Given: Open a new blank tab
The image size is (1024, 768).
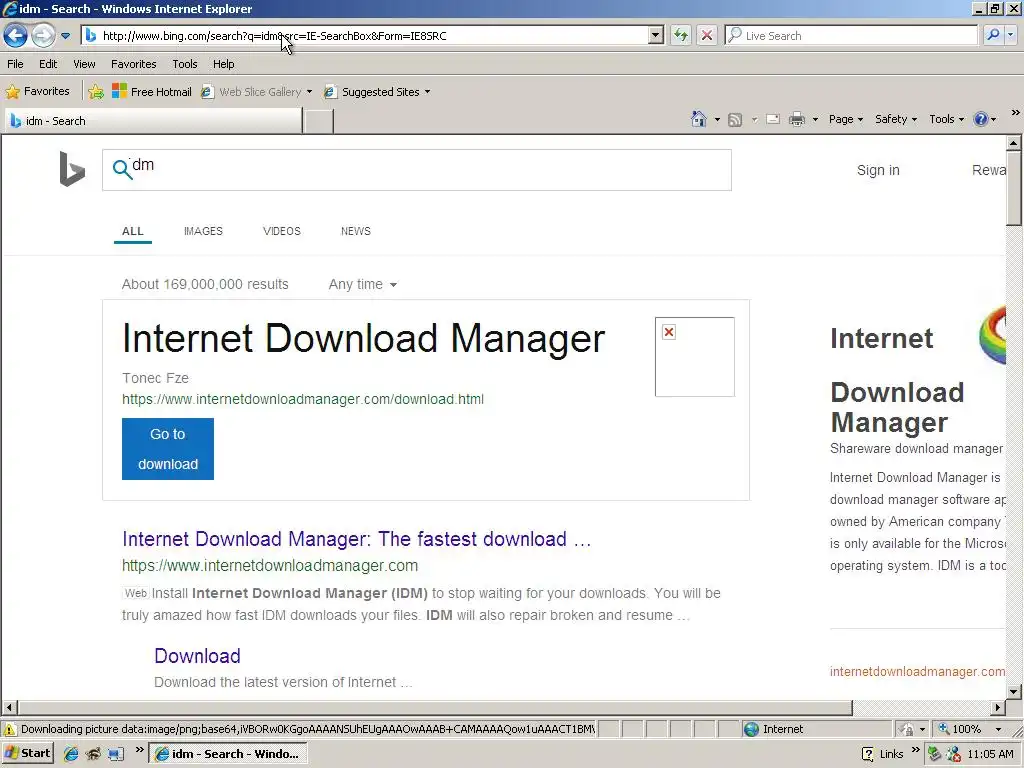Looking at the screenshot, I should pyautogui.click(x=319, y=121).
